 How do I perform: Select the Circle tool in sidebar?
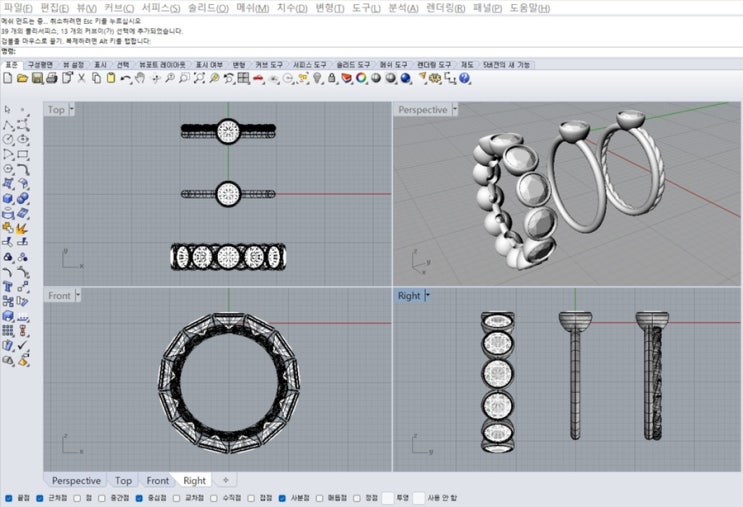click(8, 139)
